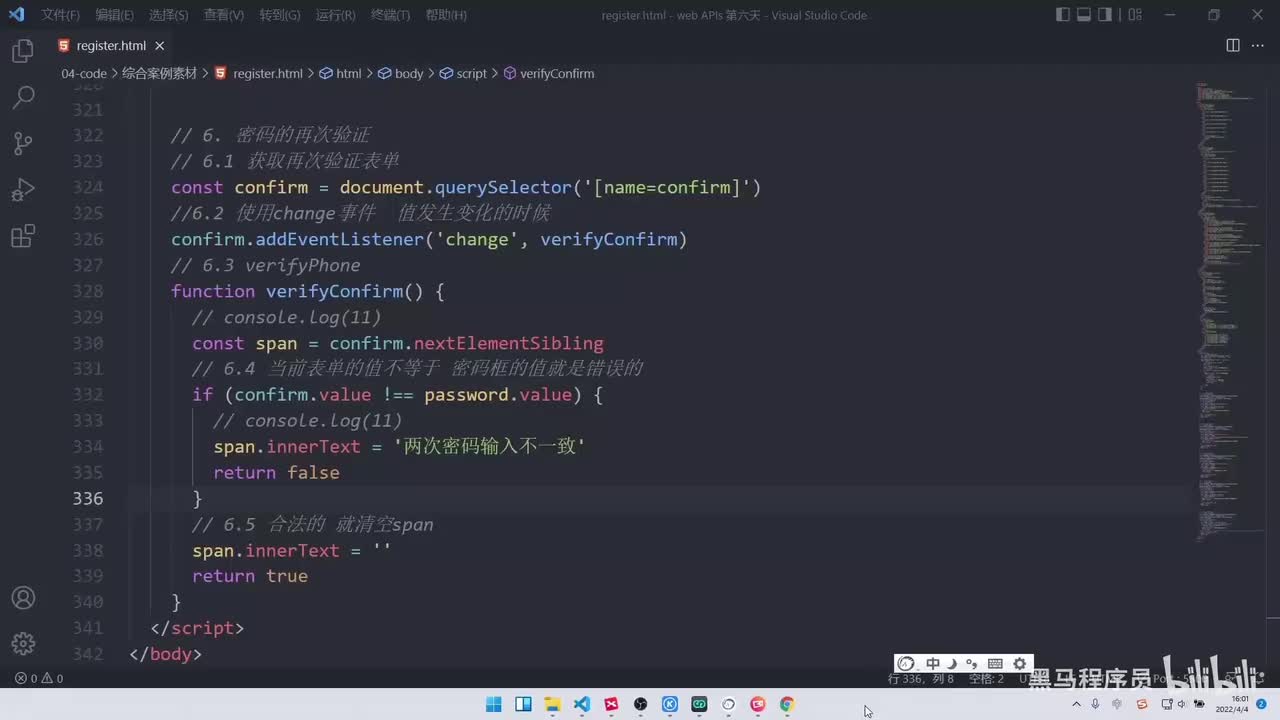The height and width of the screenshot is (720, 1280).
Task: Click the VS Code logo in the title bar
Action: (x=16, y=15)
